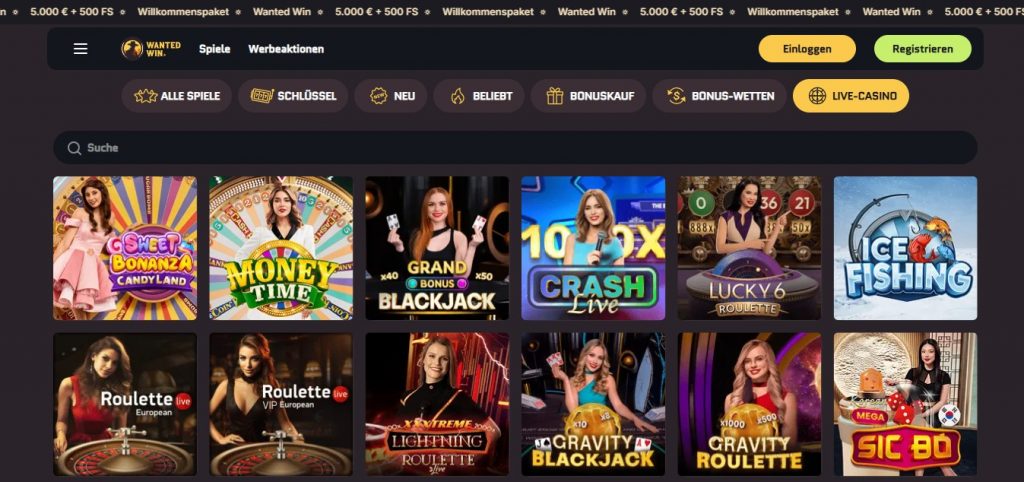The width and height of the screenshot is (1024, 482).
Task: Open the Money Time game thumbnail
Action: point(281,248)
